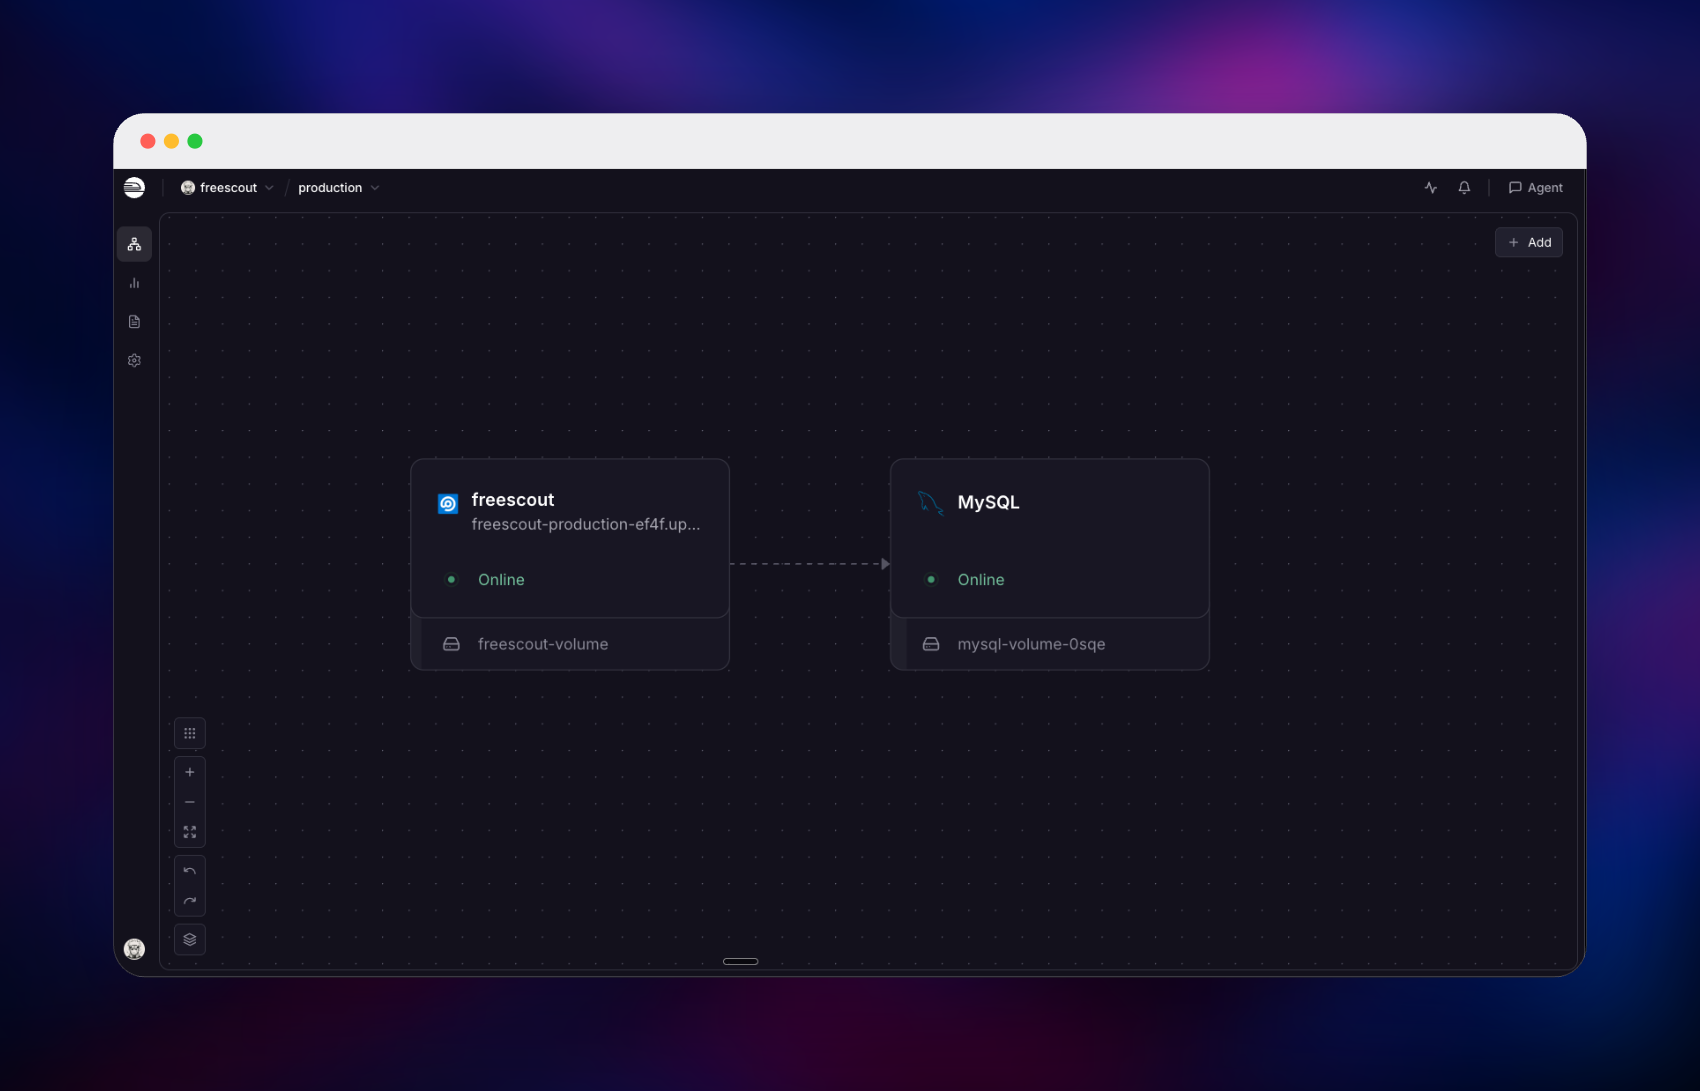Toggle the canvas grid dots button

point(190,734)
